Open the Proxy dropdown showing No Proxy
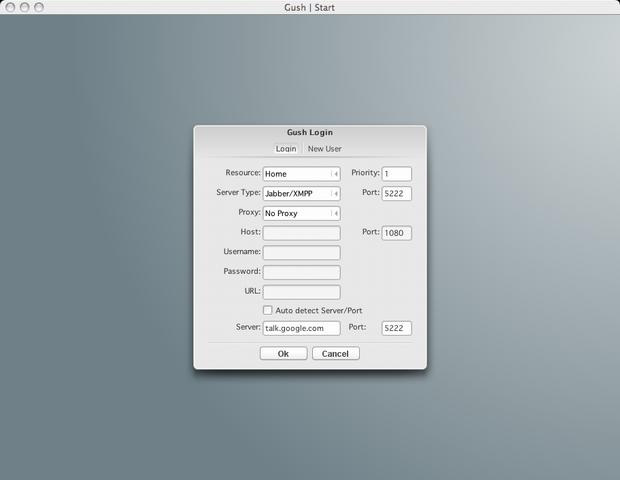620x480 pixels. click(x=301, y=214)
